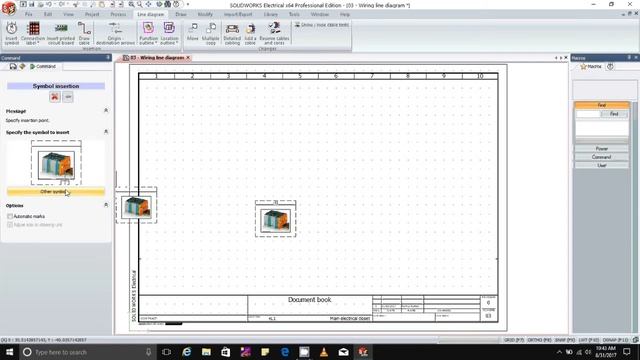
Task: Click the Find button in Macros panel
Action: (614, 114)
